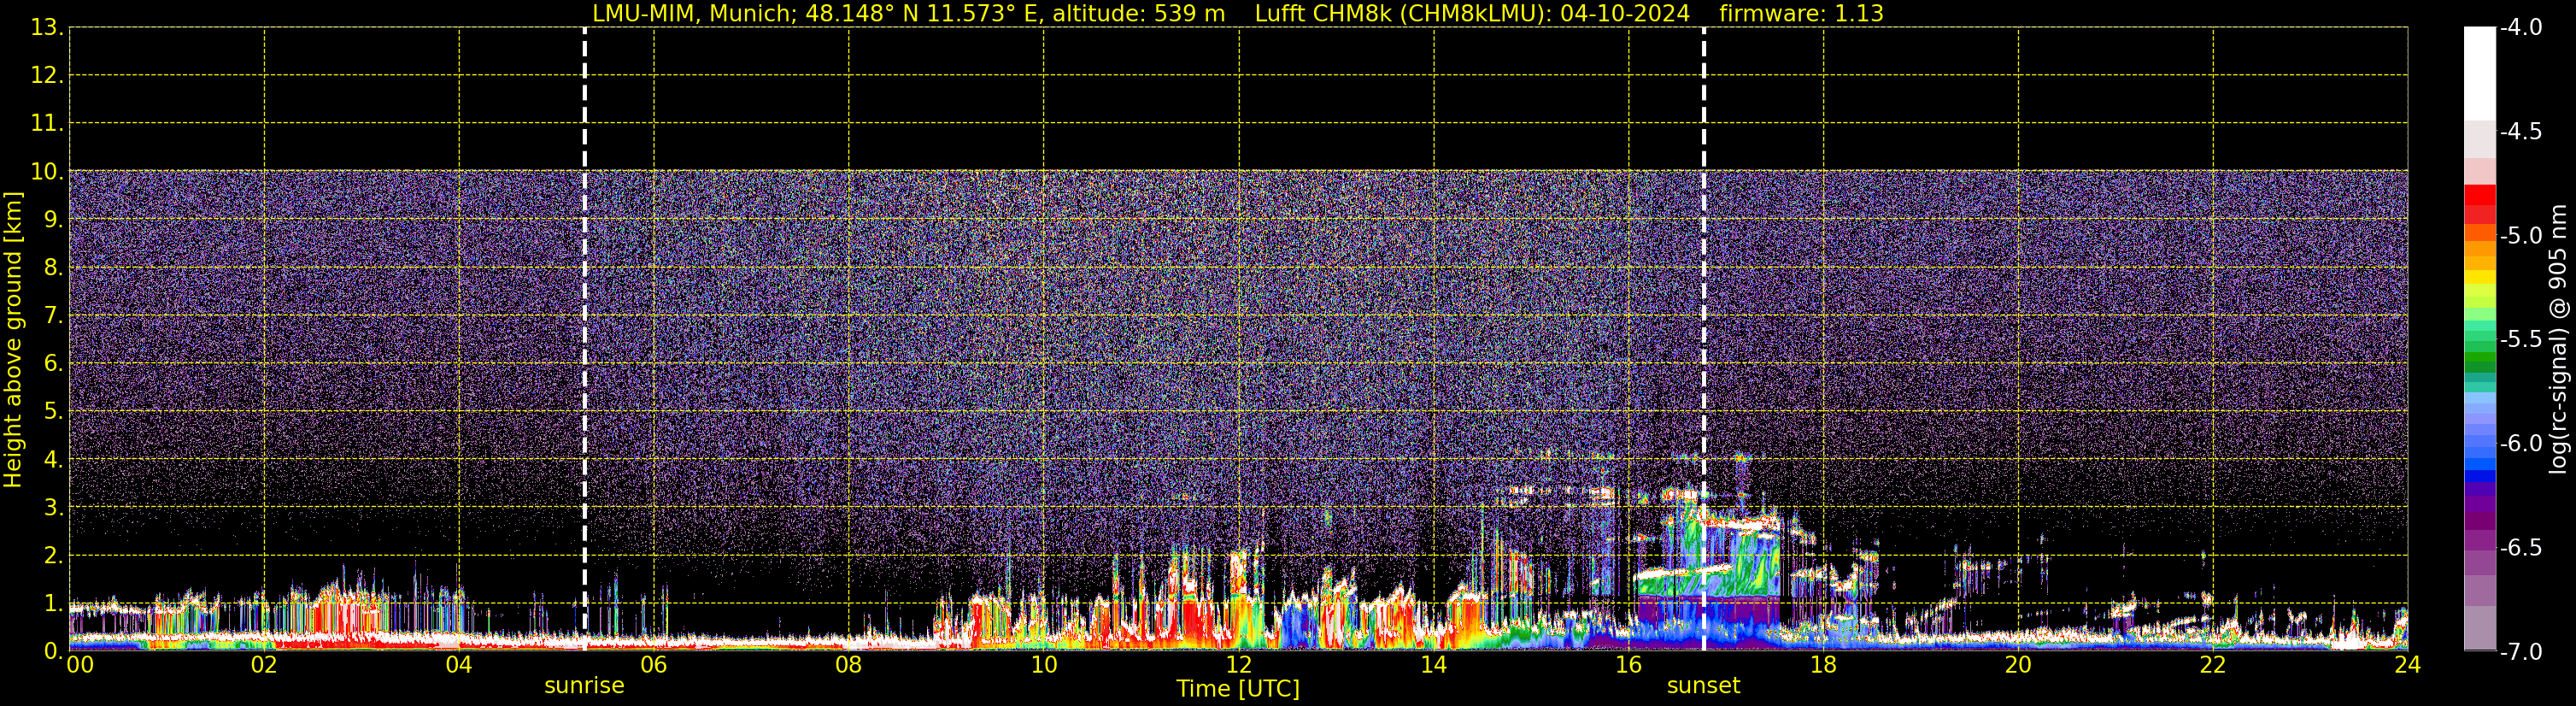Click the '24' time axis tick label
Screen dimensions: 2576x706
click(x=2408, y=665)
